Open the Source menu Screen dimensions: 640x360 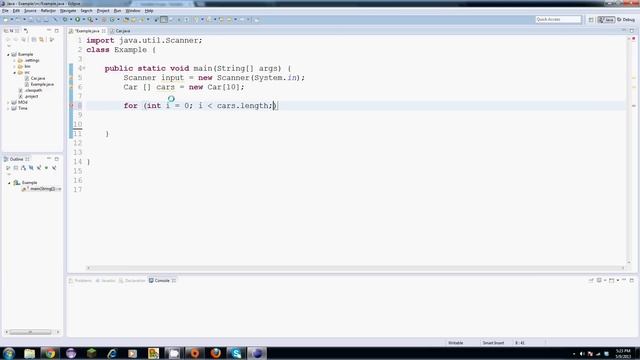click(x=30, y=11)
